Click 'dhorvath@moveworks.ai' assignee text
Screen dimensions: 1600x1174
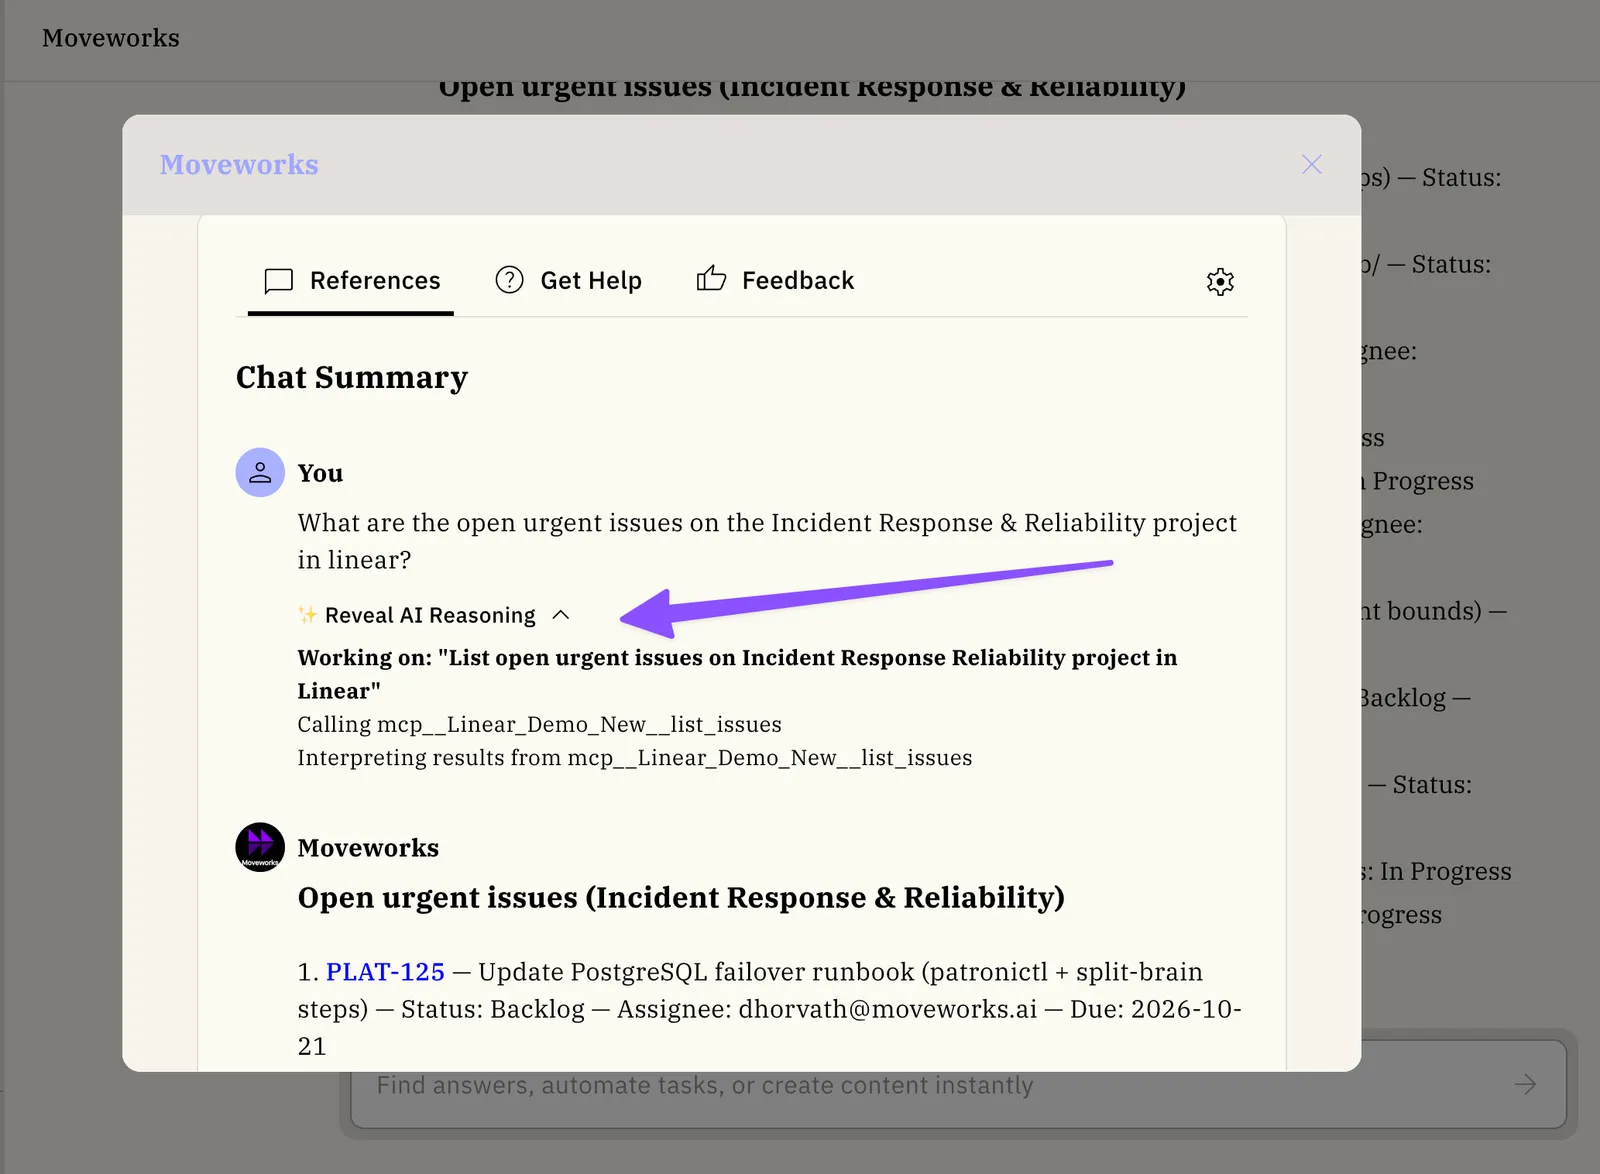(887, 1009)
